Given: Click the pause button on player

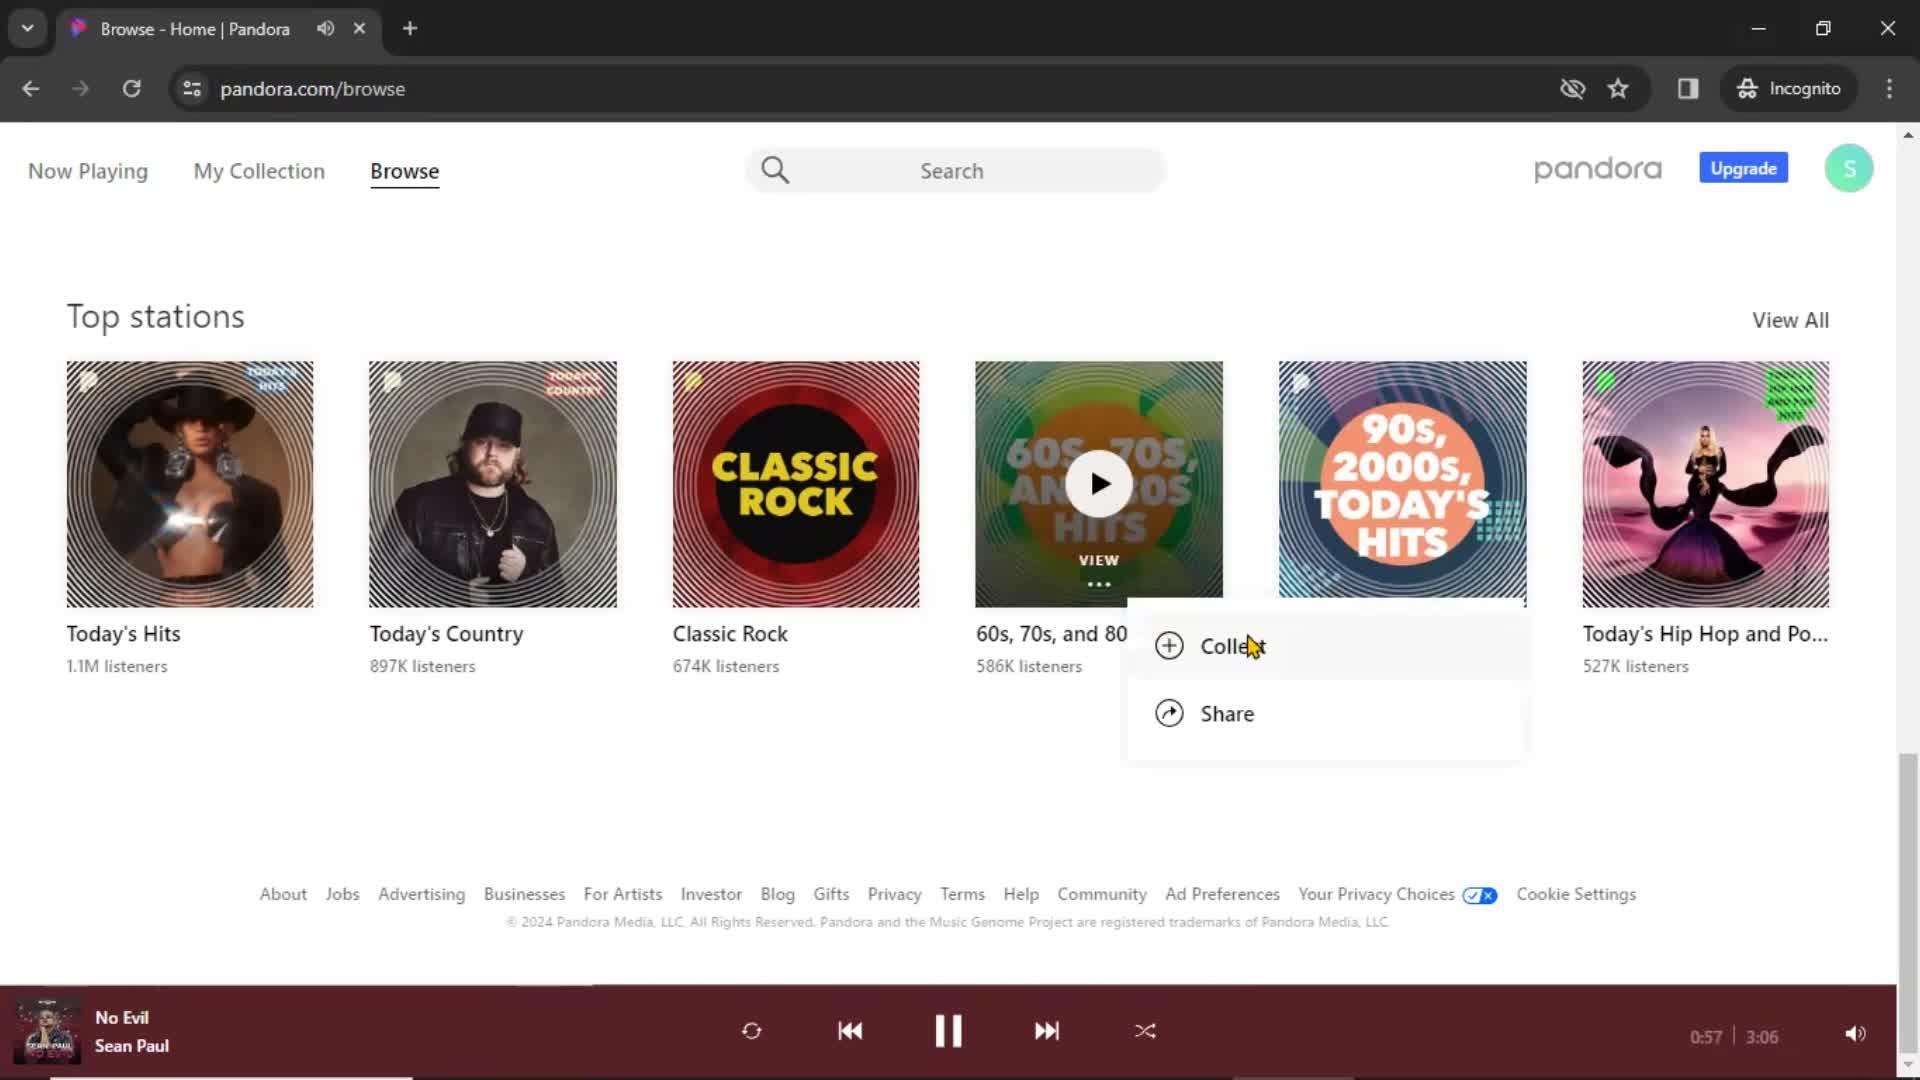Looking at the screenshot, I should pyautogui.click(x=947, y=1031).
